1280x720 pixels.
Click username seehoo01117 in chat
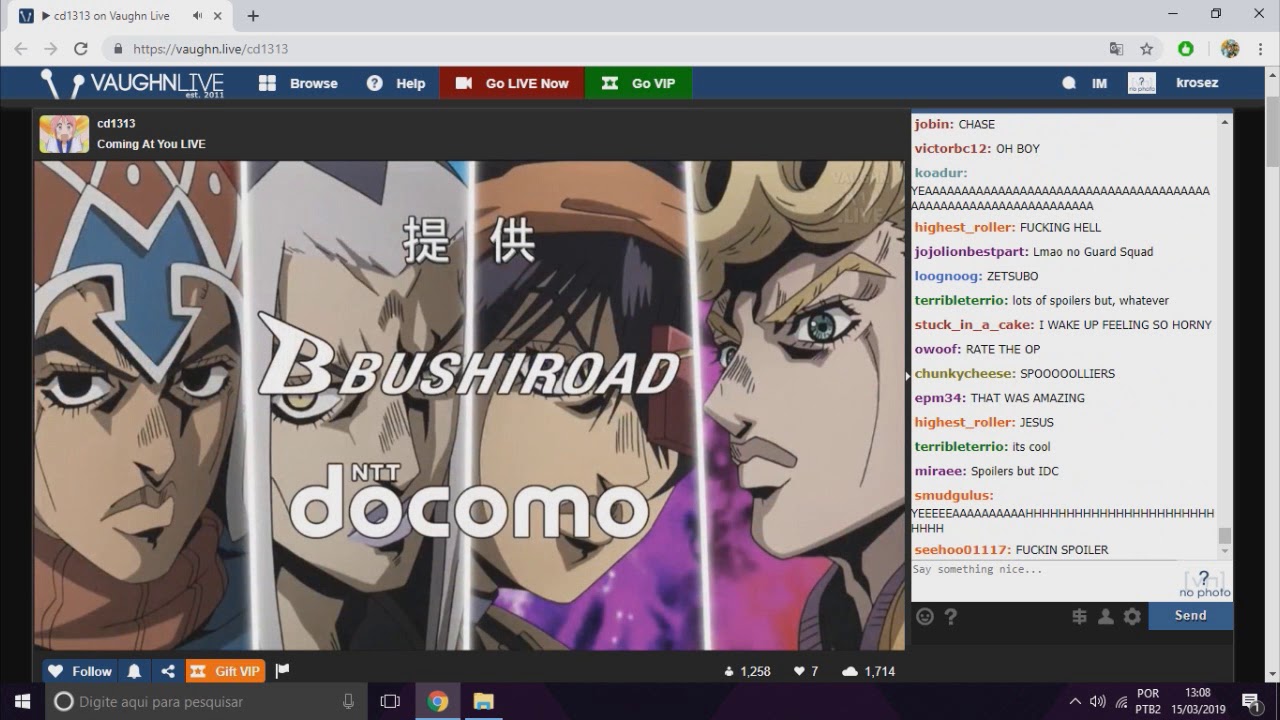(x=962, y=550)
